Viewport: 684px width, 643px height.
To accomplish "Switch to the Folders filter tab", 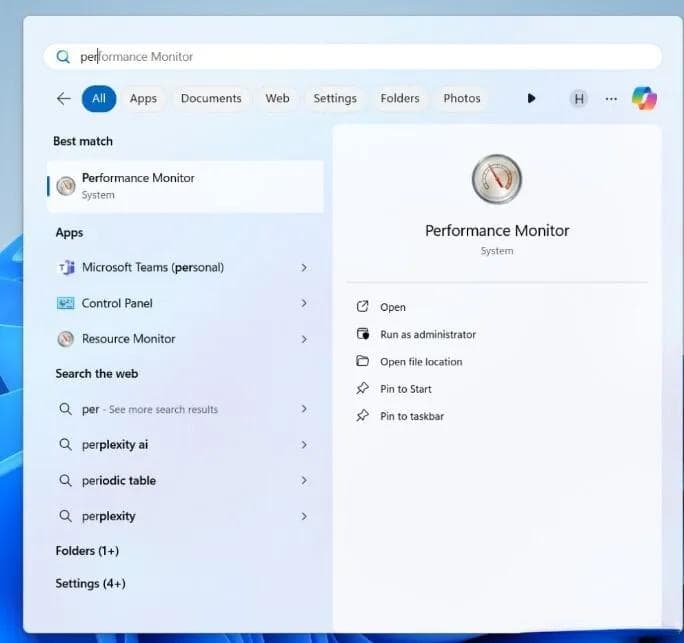I will [400, 99].
